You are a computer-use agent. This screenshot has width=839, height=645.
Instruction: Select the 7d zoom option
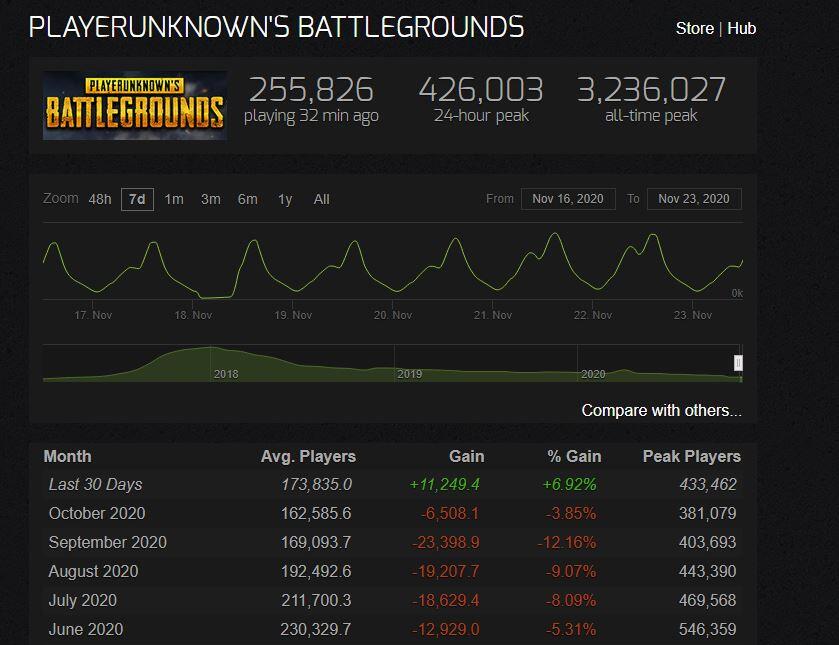coord(137,199)
